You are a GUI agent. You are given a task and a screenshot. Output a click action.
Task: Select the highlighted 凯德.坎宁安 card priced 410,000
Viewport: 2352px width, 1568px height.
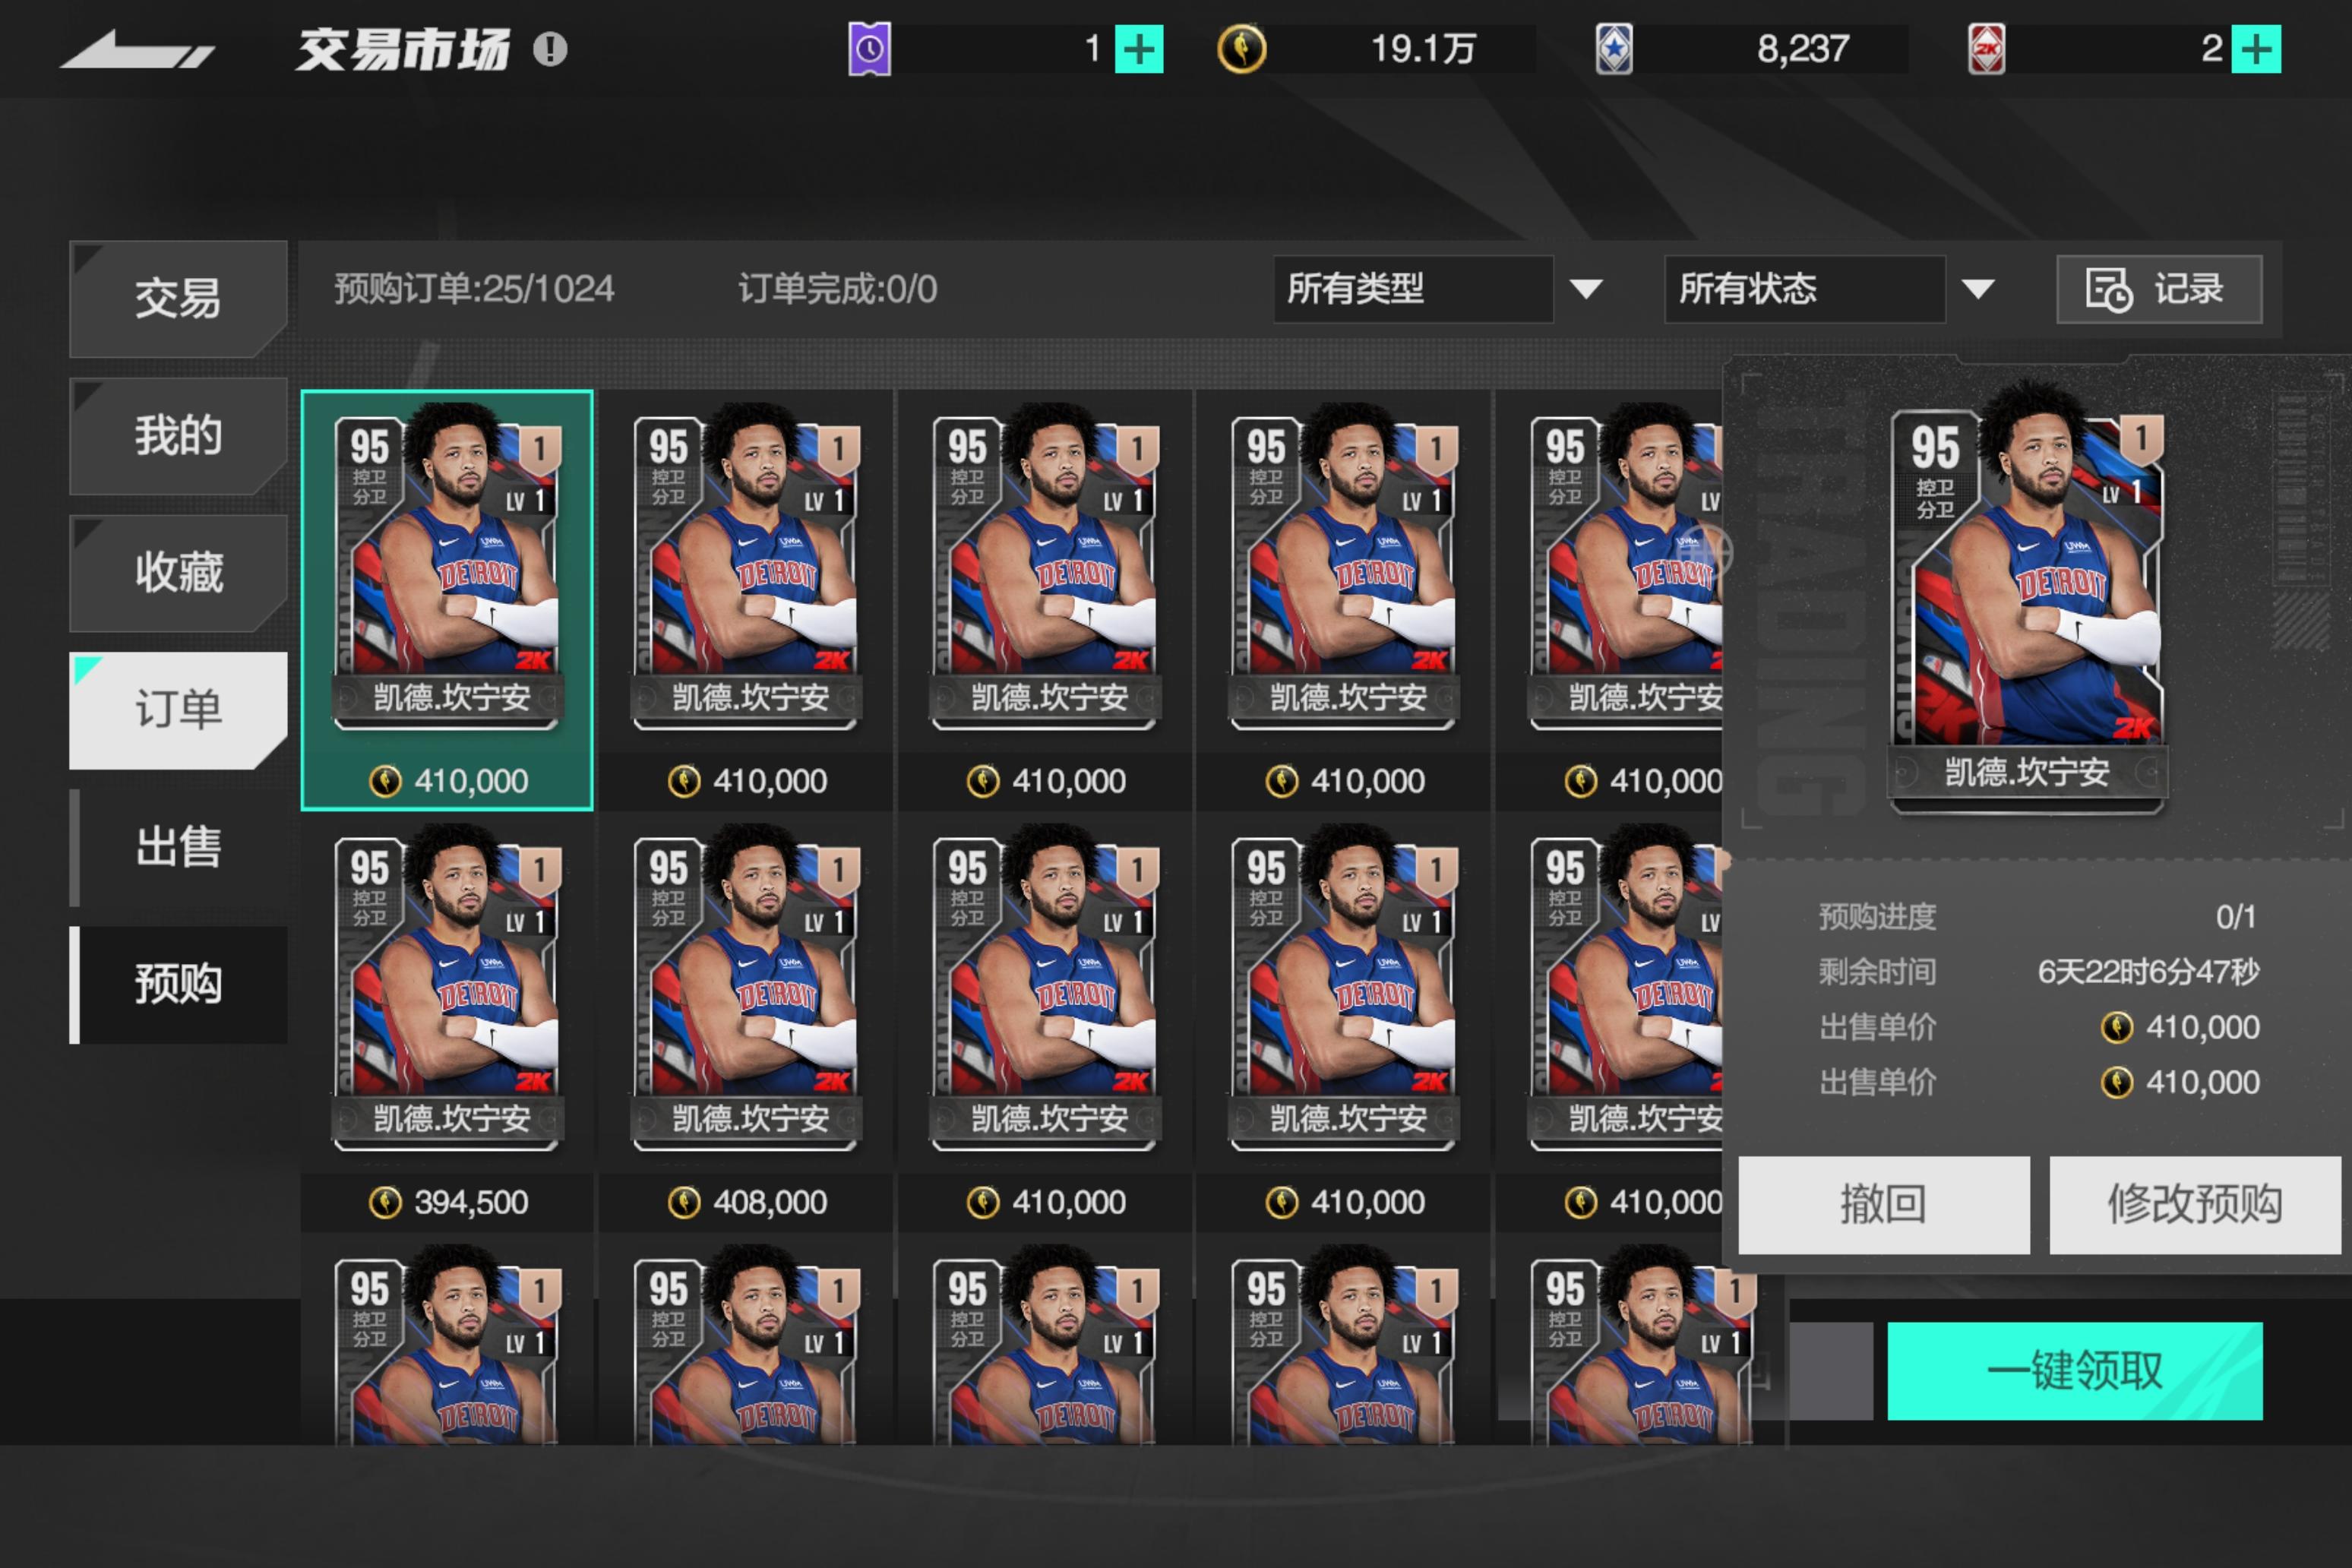click(447, 600)
